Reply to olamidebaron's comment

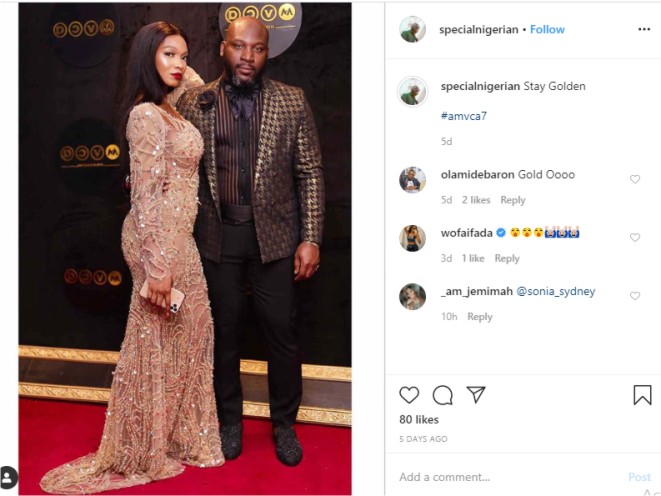click(513, 200)
